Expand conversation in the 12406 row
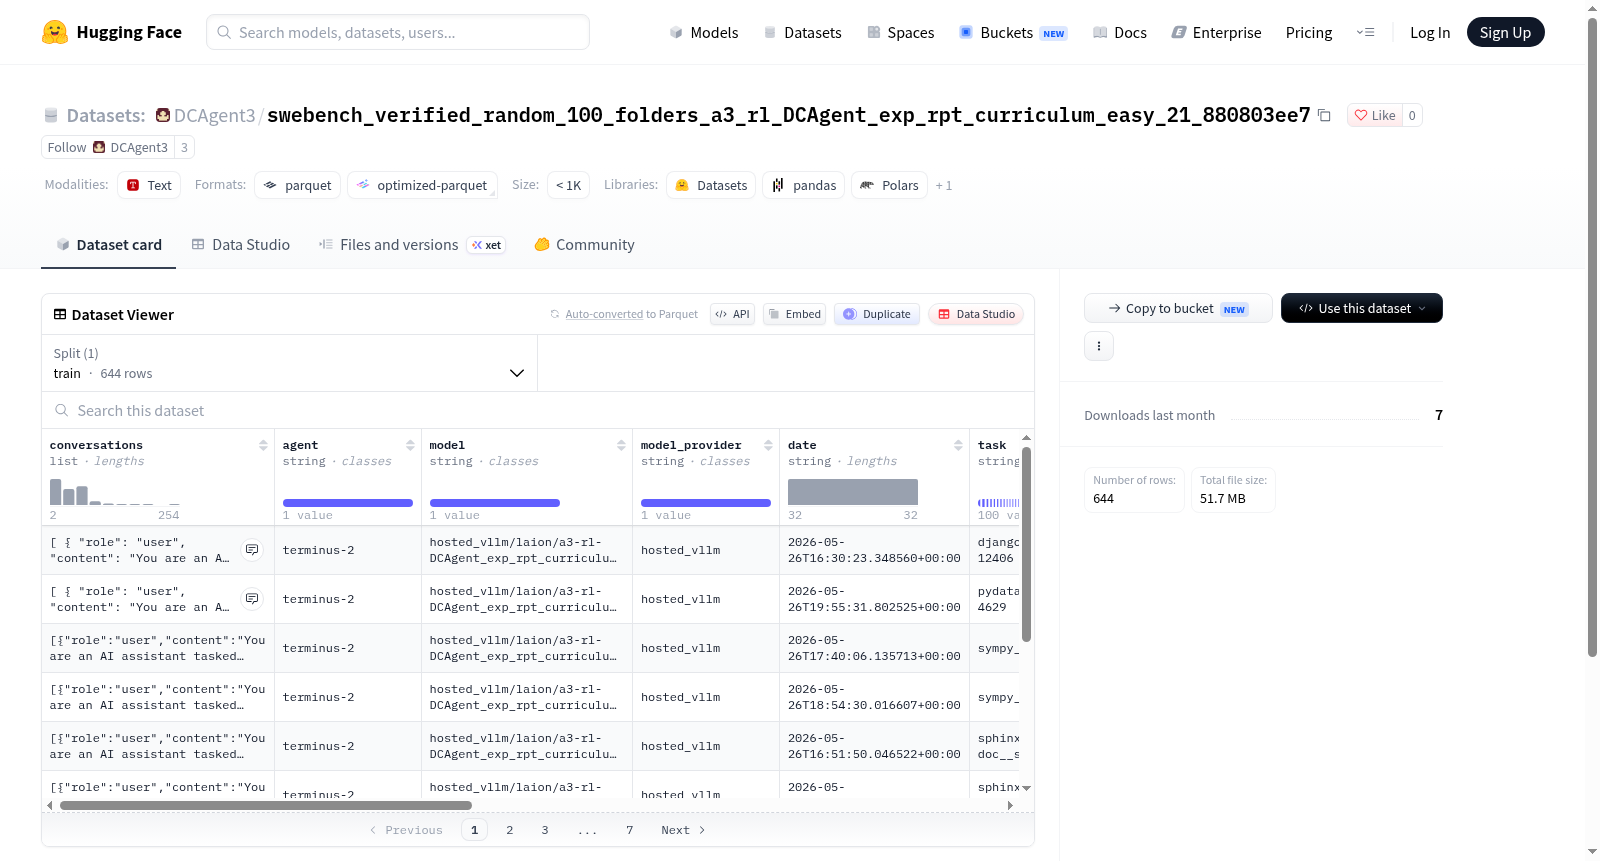Viewport: 1600px width, 861px height. (252, 550)
